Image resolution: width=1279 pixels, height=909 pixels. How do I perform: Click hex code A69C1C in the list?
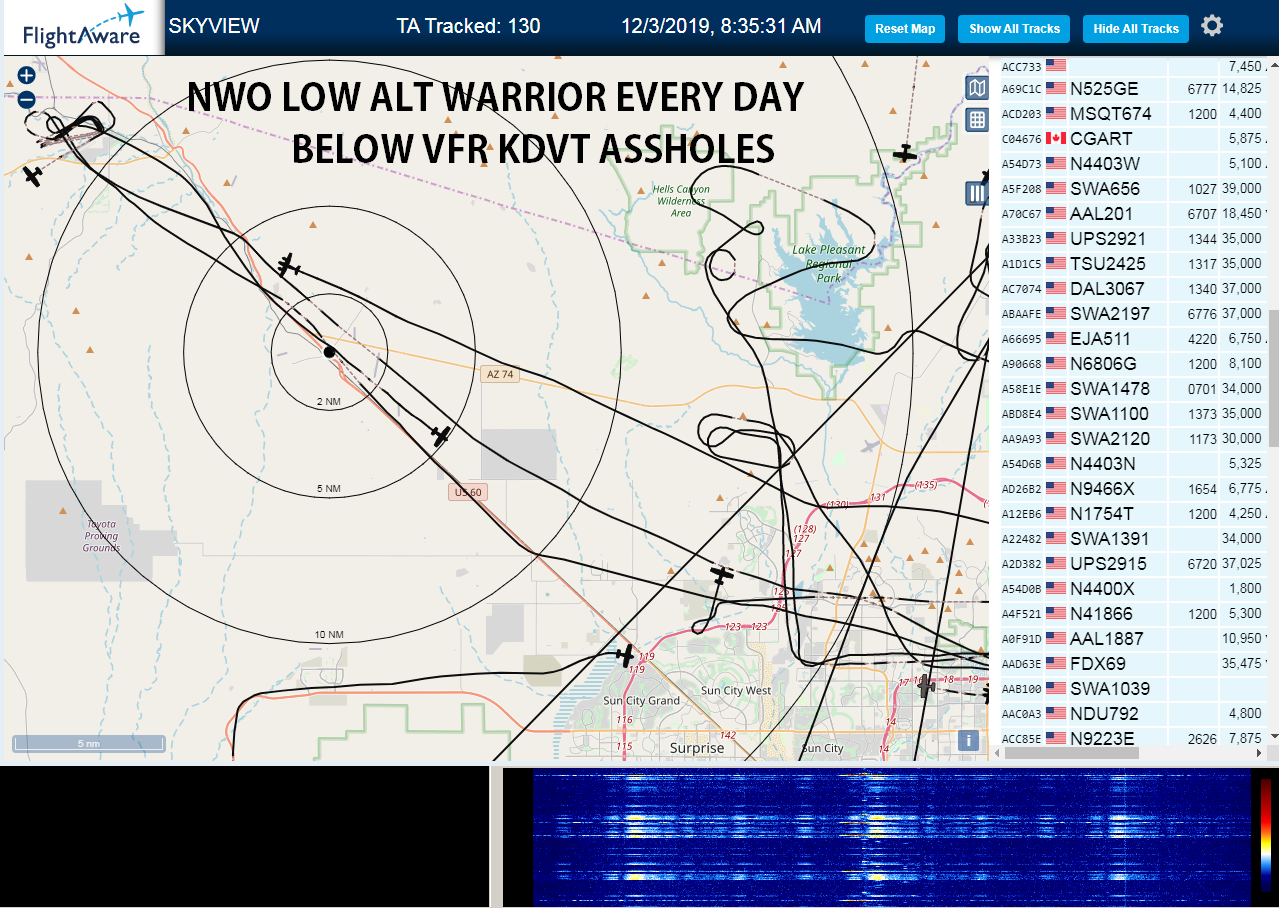click(x=1021, y=89)
